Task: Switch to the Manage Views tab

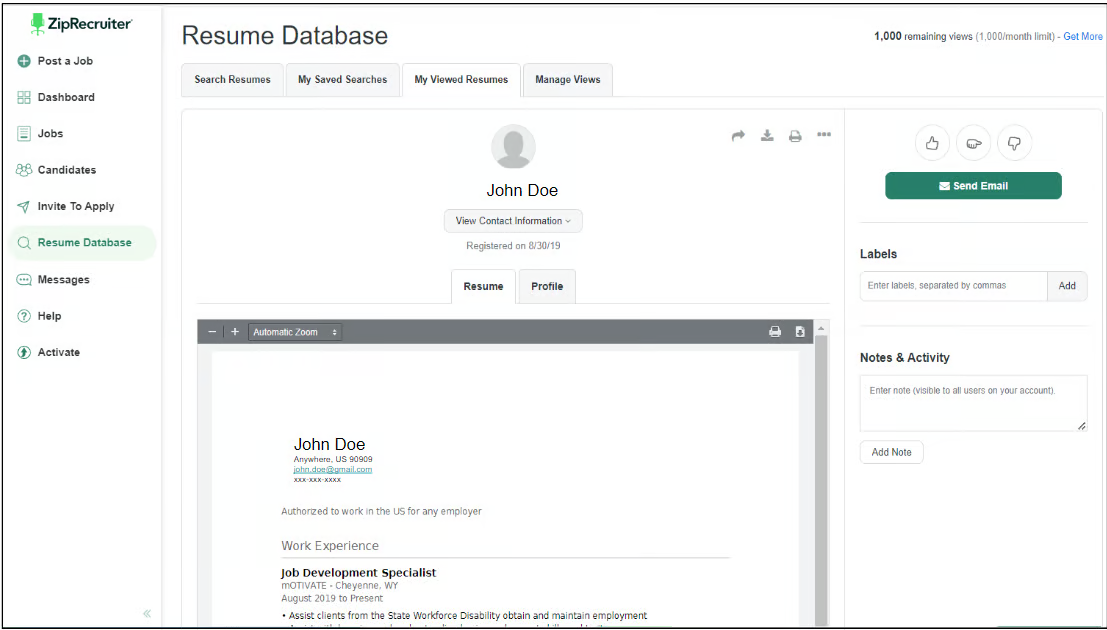Action: click(x=568, y=80)
